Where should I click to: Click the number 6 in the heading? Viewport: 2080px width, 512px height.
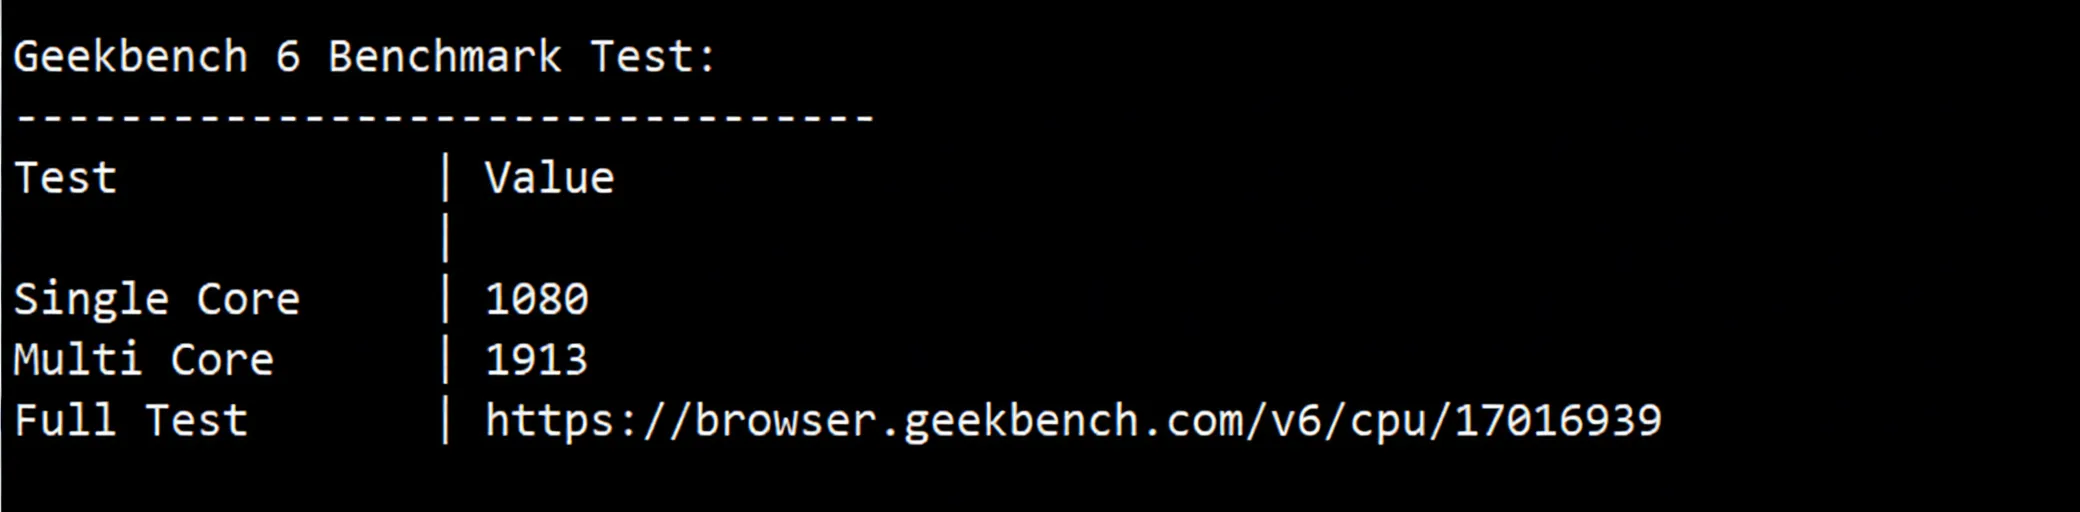tap(288, 57)
